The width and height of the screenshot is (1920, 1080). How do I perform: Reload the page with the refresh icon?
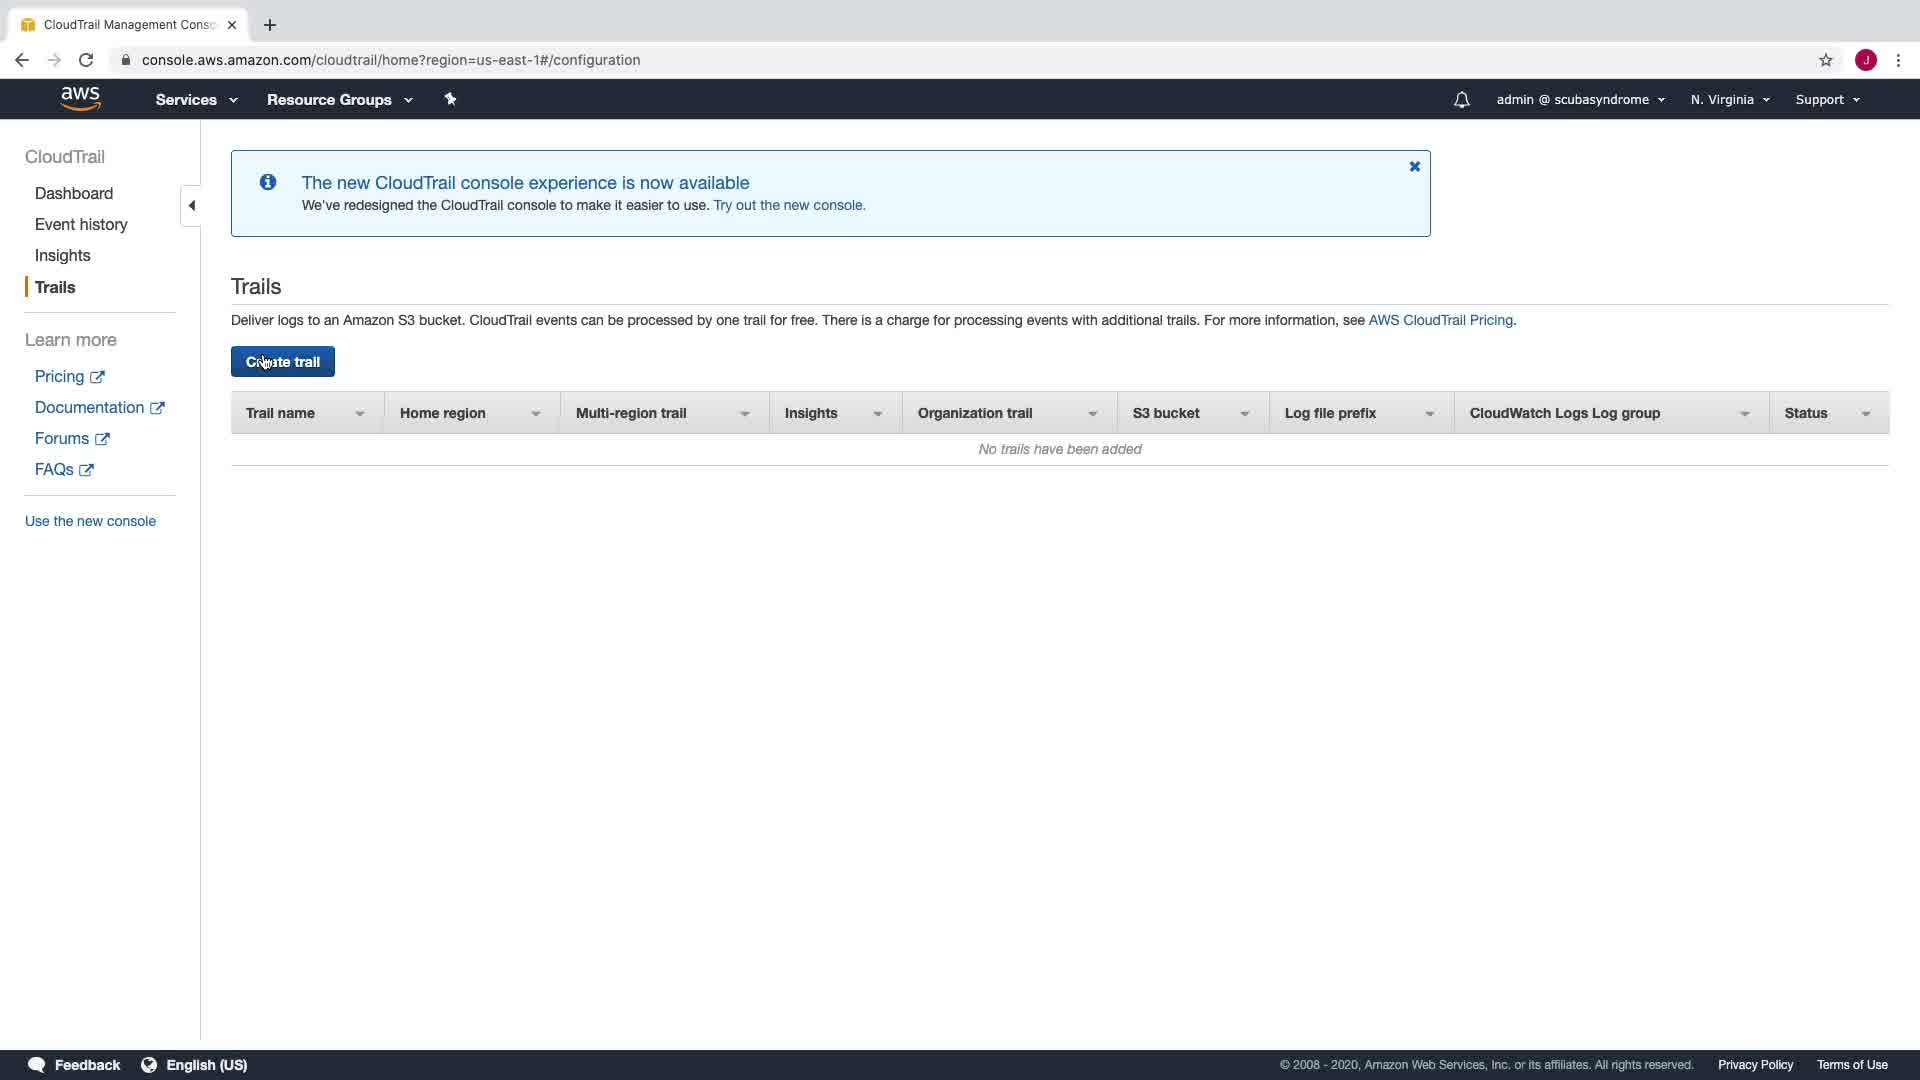pyautogui.click(x=86, y=60)
